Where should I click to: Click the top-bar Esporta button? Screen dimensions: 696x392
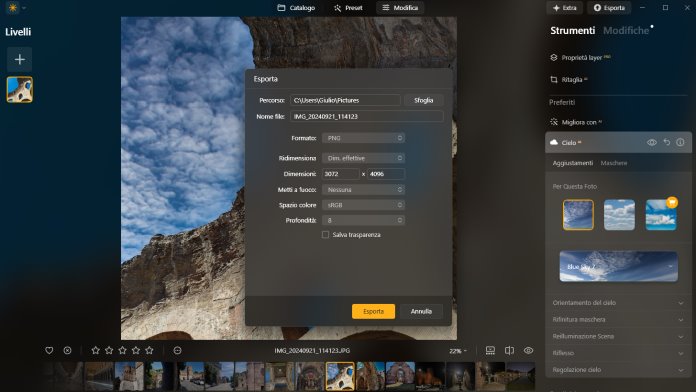(x=609, y=8)
